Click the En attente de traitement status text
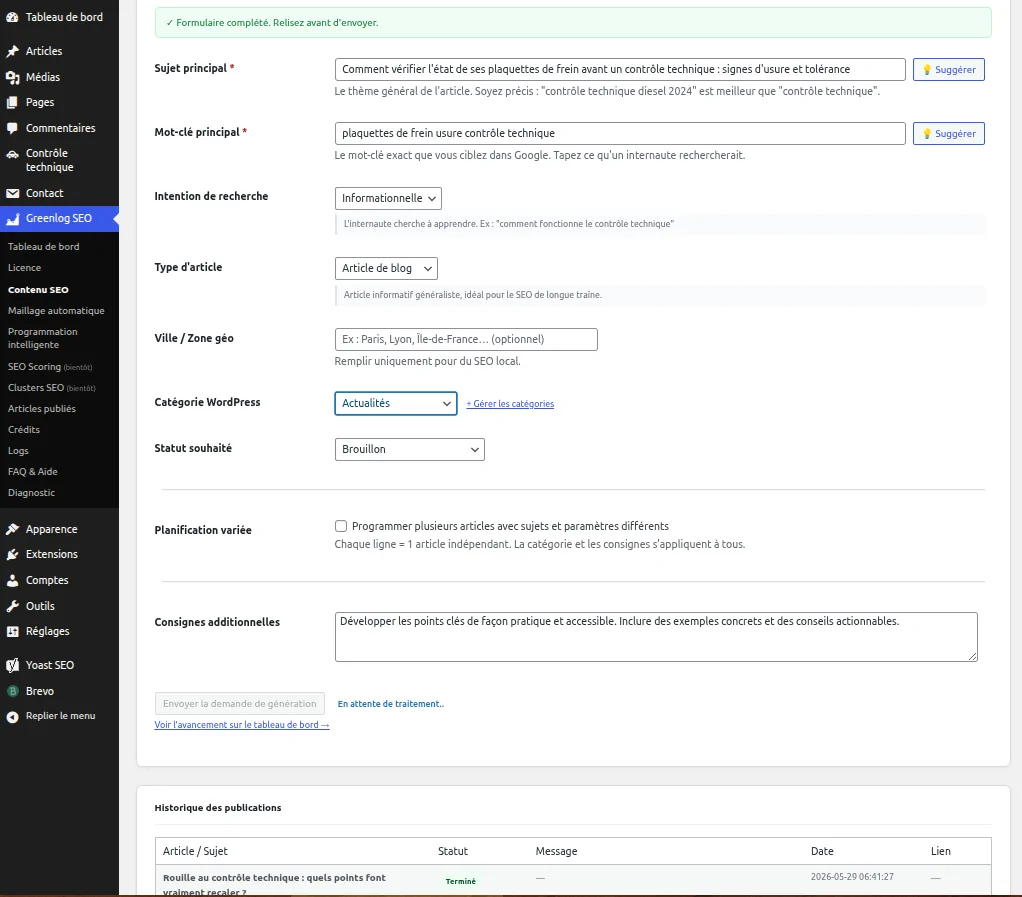The width and height of the screenshot is (1022, 897). (390, 704)
